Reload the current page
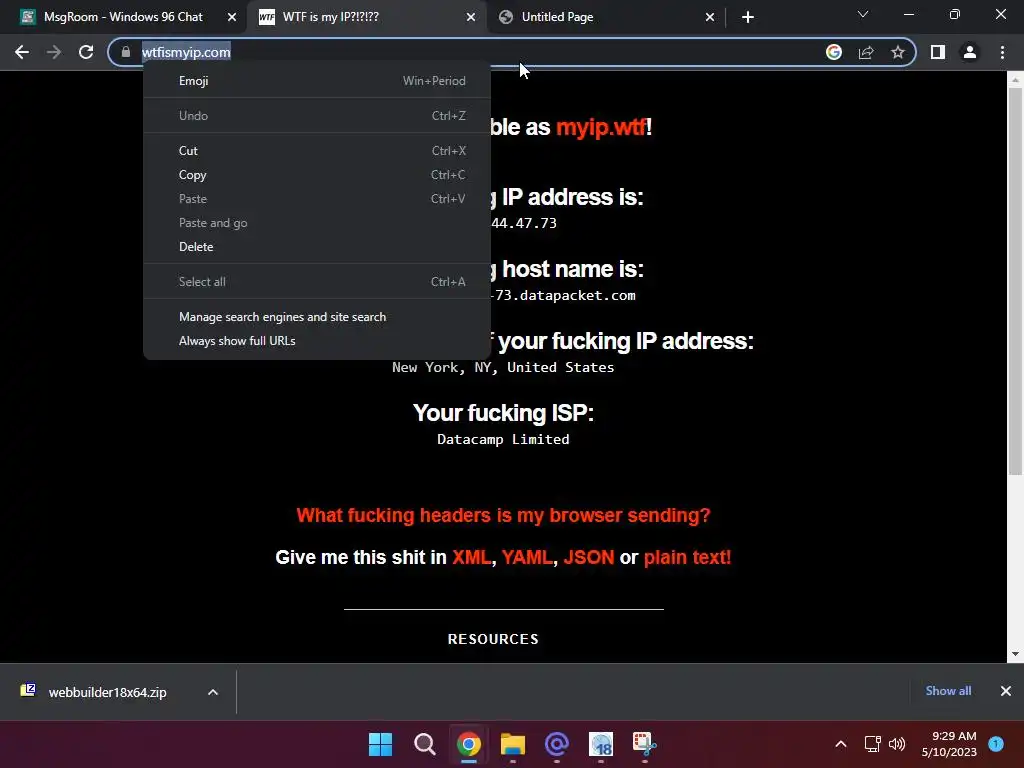This screenshot has height=768, width=1024. tap(86, 52)
